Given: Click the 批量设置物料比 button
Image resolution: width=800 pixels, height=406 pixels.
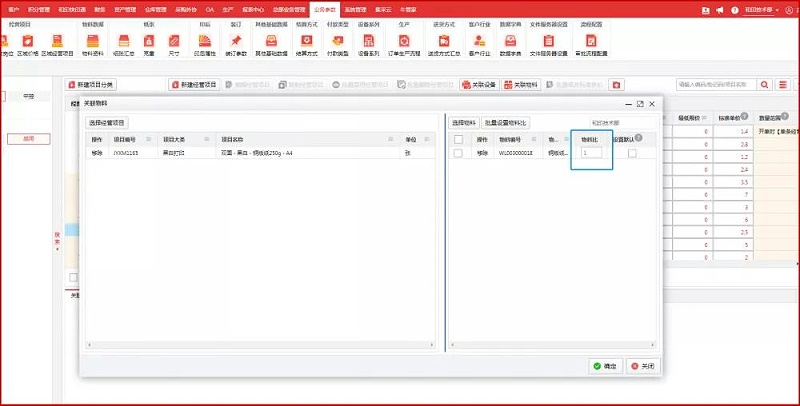Looking at the screenshot, I should (x=505, y=122).
